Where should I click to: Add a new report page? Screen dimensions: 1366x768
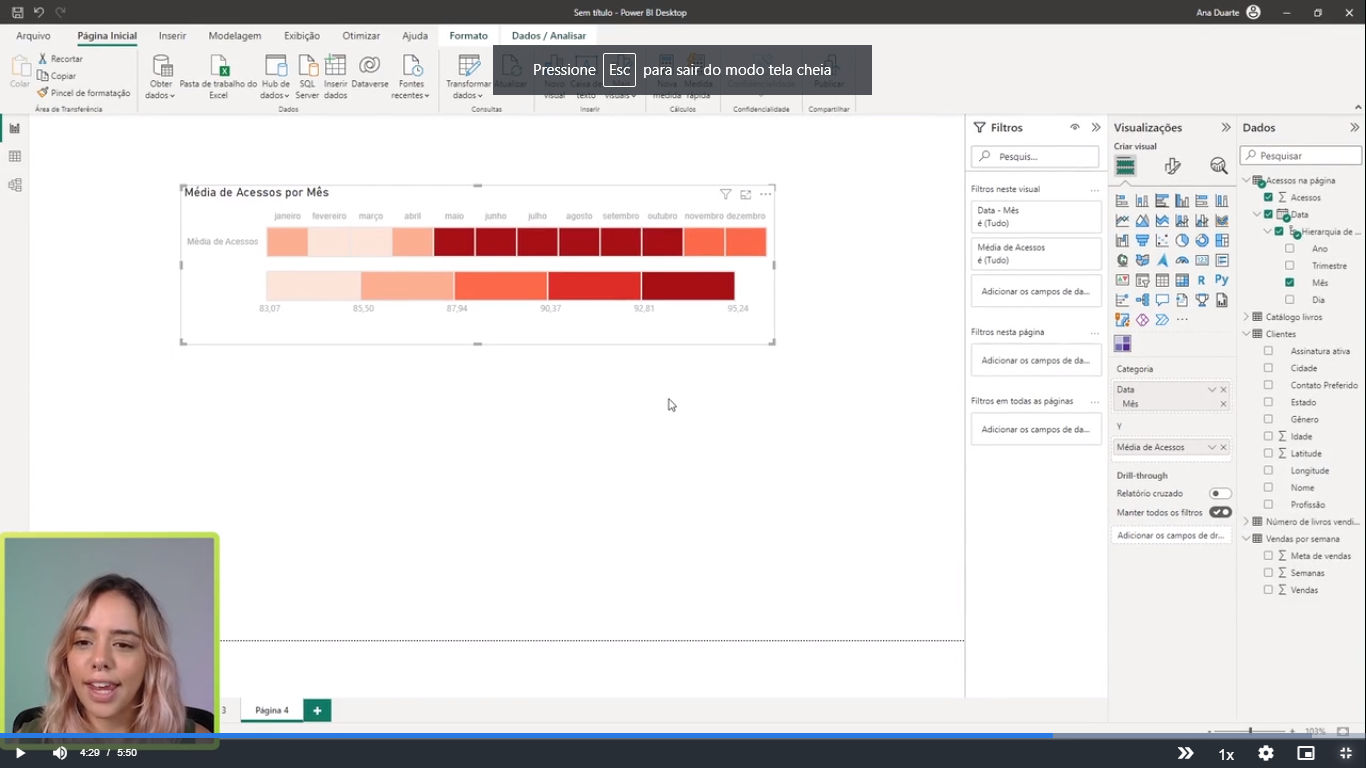click(317, 710)
